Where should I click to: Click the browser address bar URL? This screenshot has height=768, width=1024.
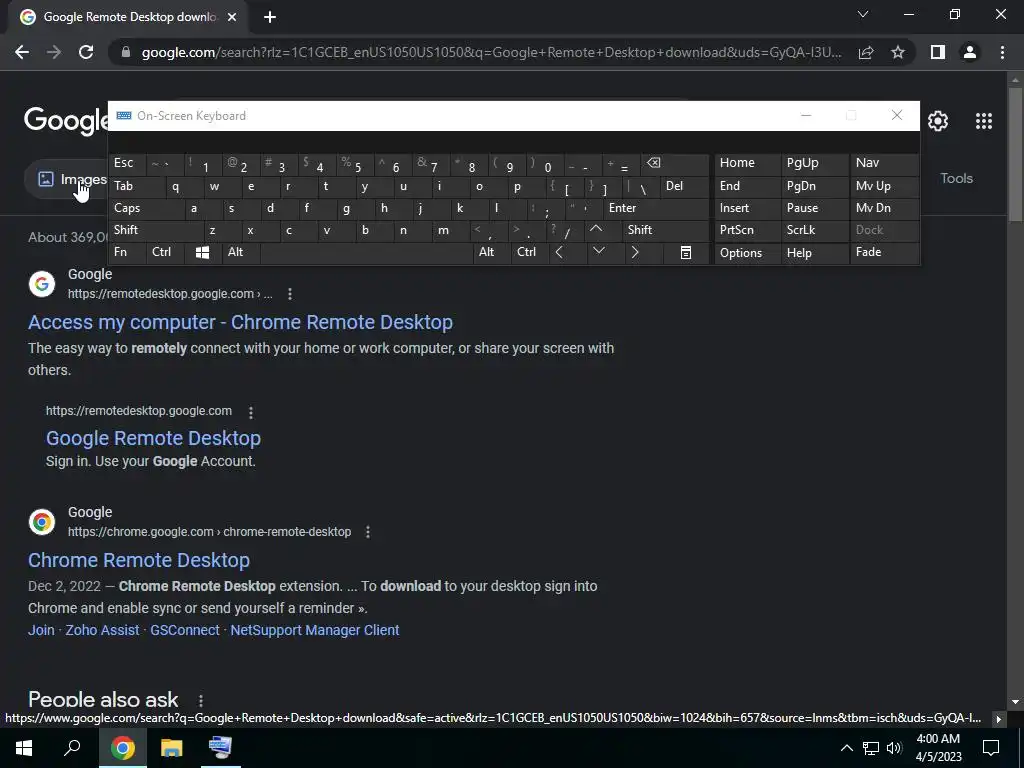491,52
